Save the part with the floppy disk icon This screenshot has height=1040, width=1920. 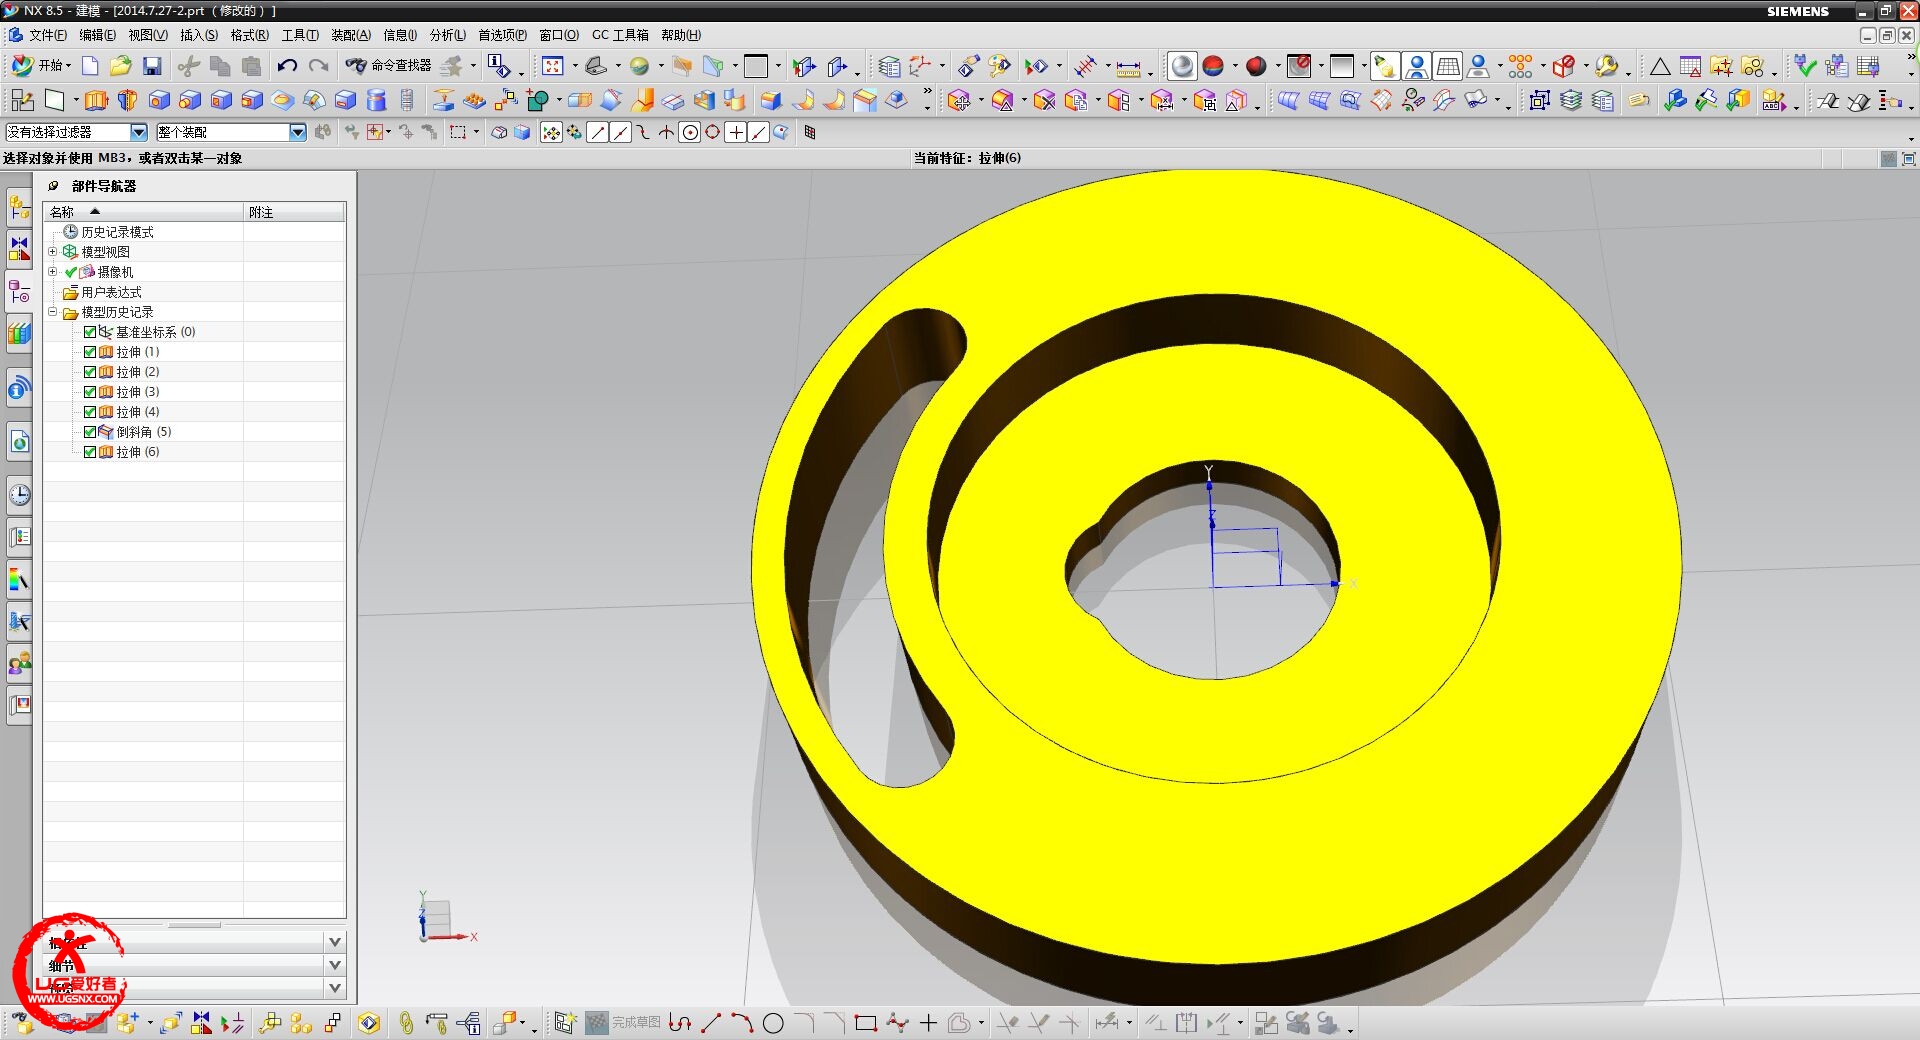pyautogui.click(x=152, y=66)
